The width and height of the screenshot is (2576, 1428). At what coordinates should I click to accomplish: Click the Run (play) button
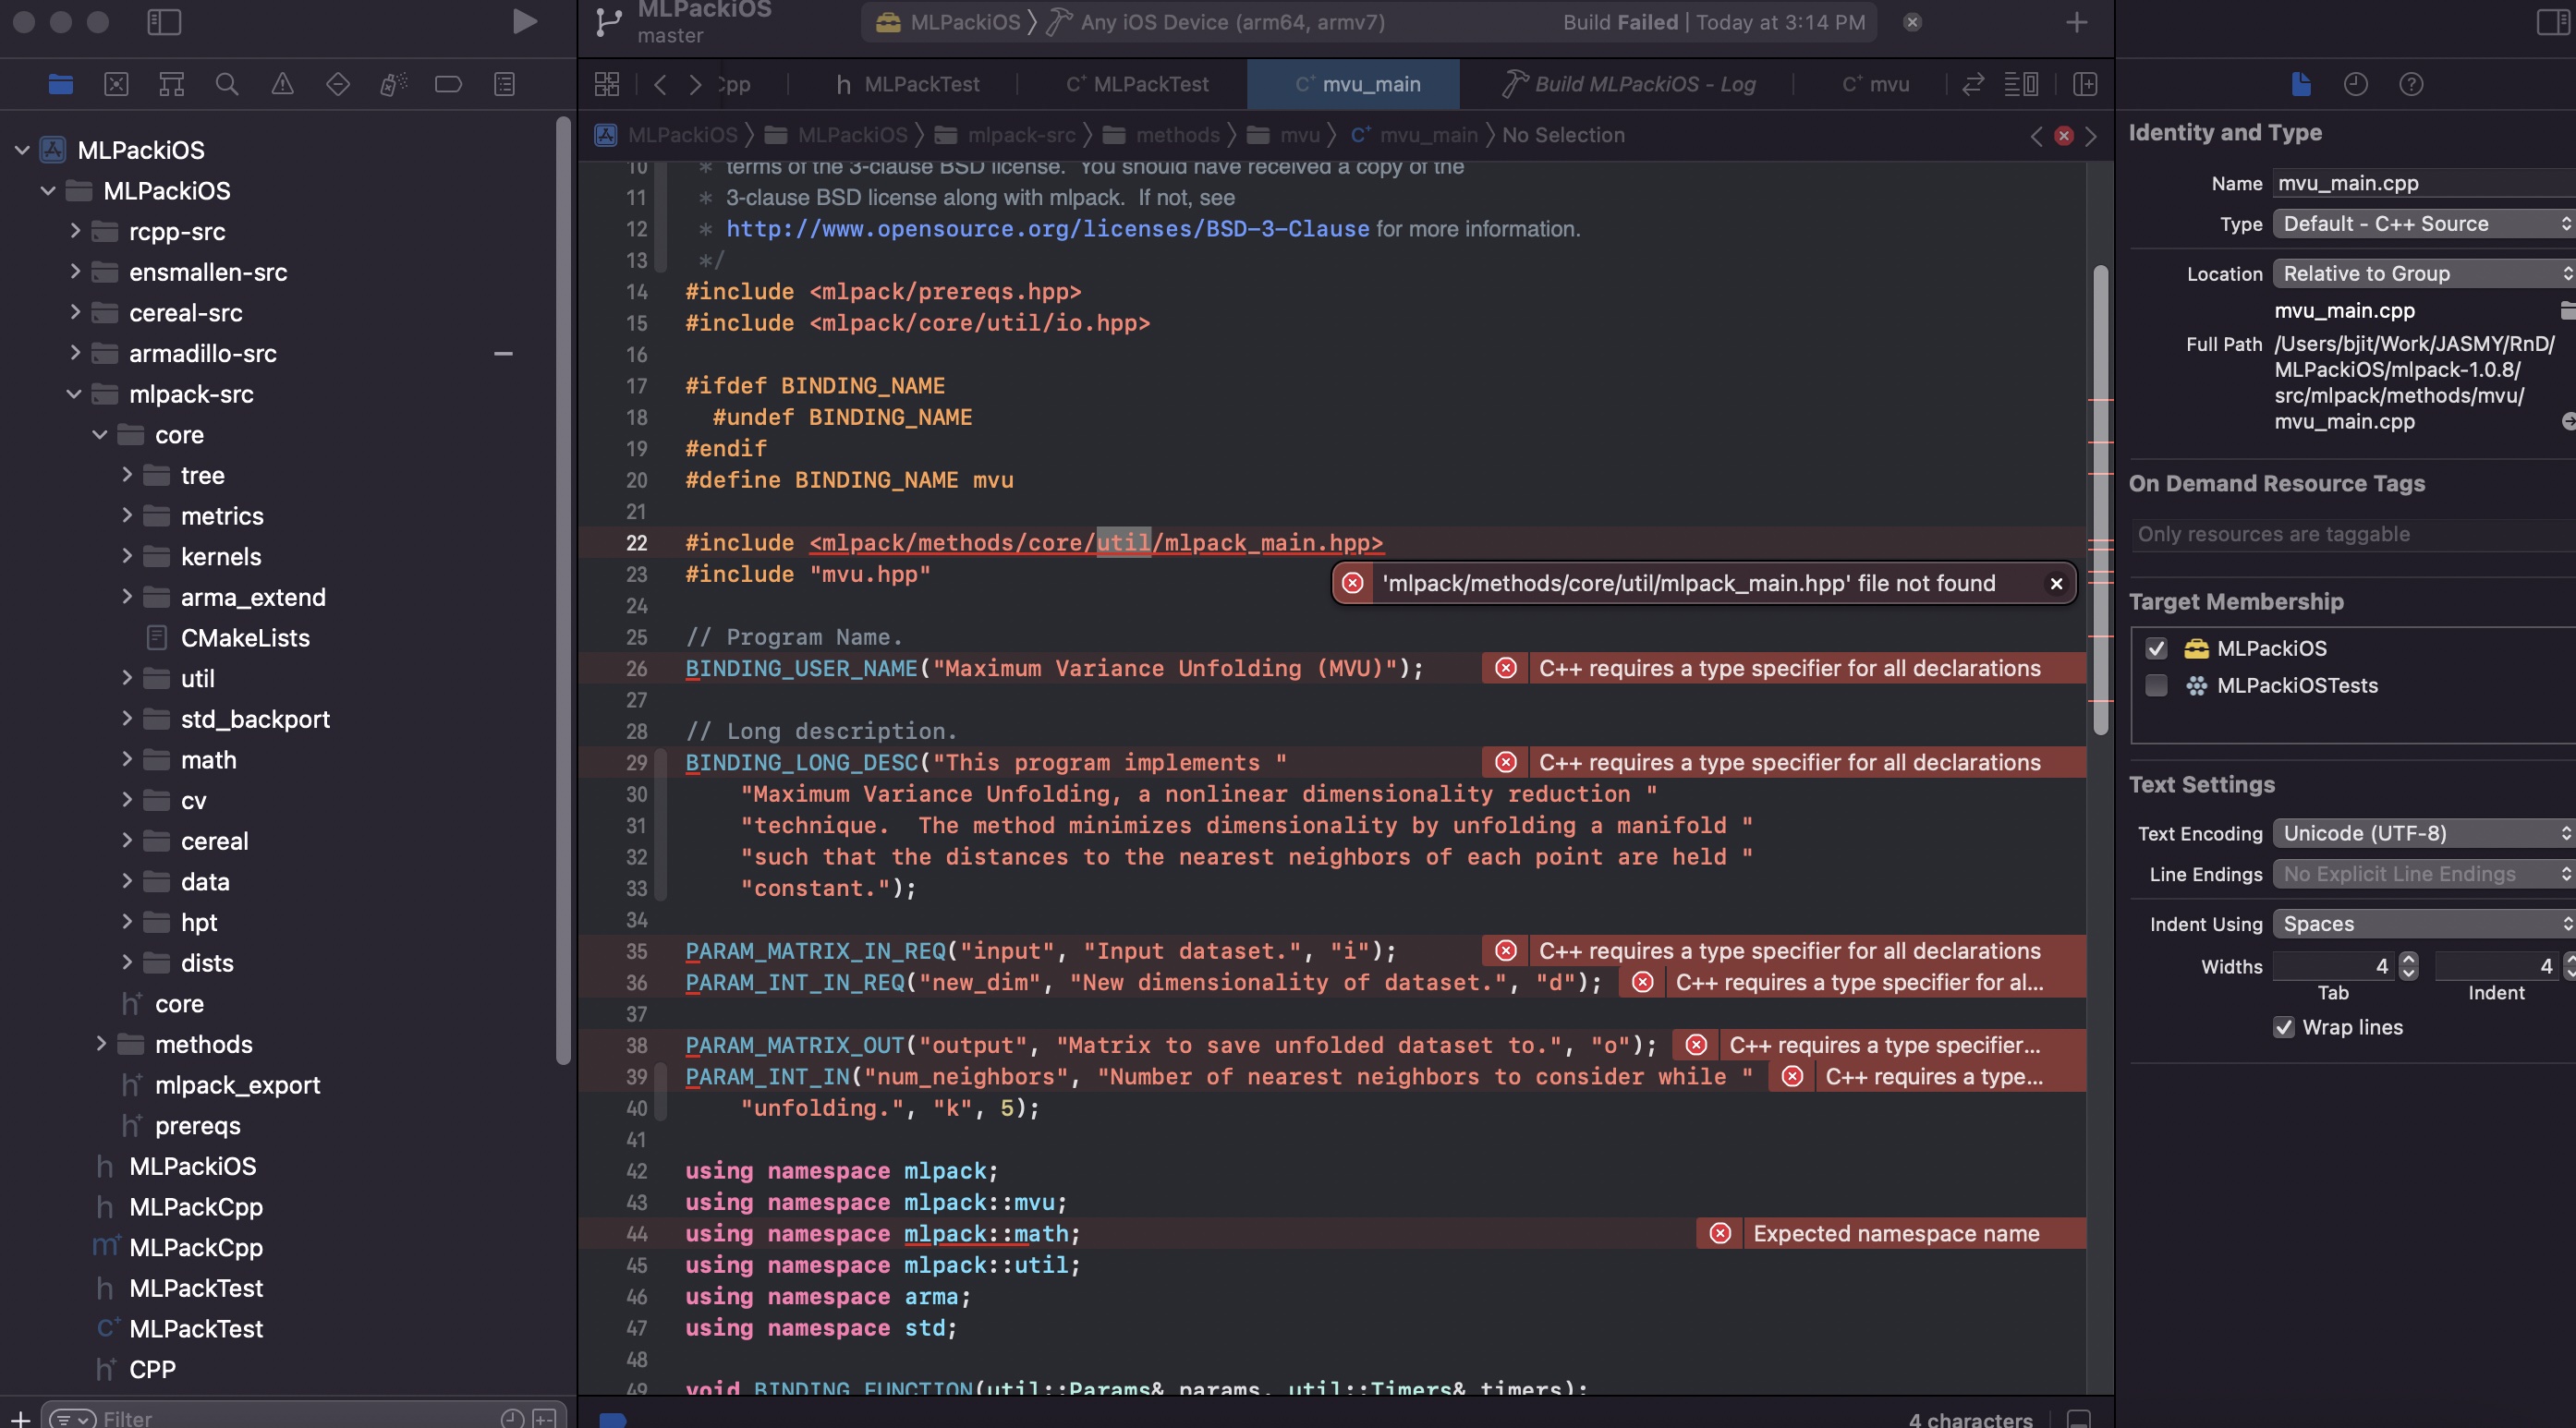524,22
